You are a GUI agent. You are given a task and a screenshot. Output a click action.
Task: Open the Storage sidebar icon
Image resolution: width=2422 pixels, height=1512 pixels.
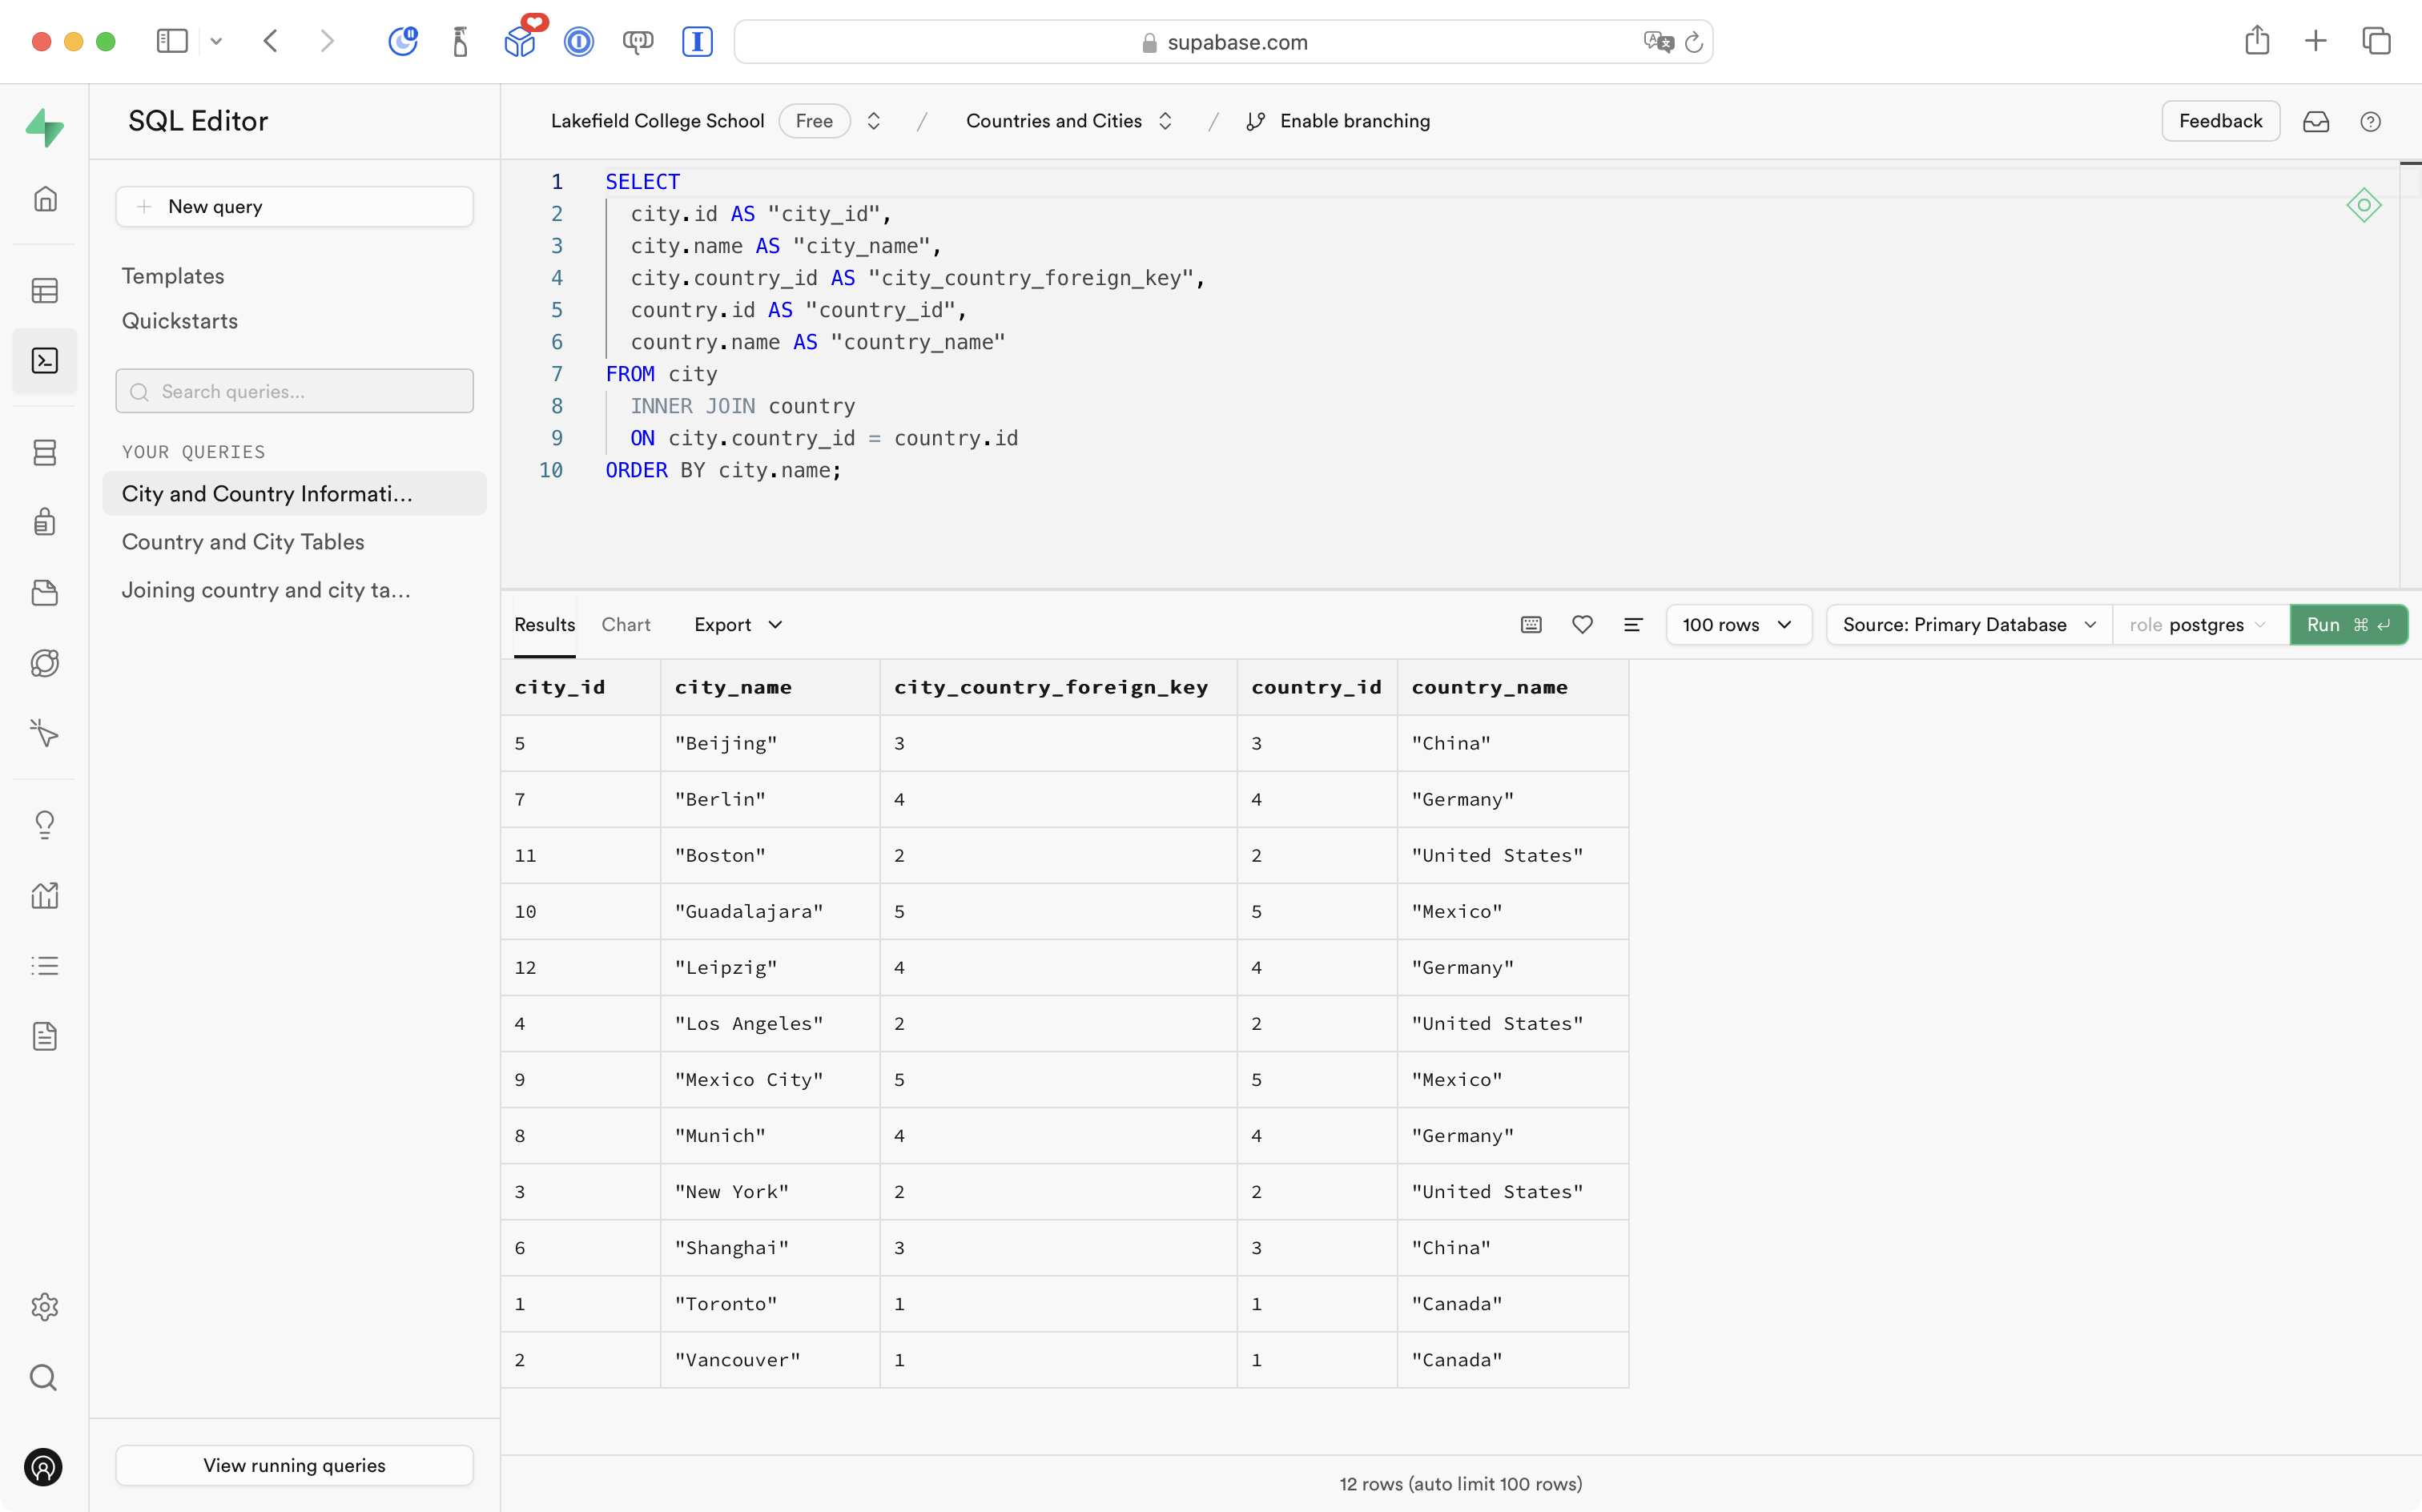coord(45,593)
